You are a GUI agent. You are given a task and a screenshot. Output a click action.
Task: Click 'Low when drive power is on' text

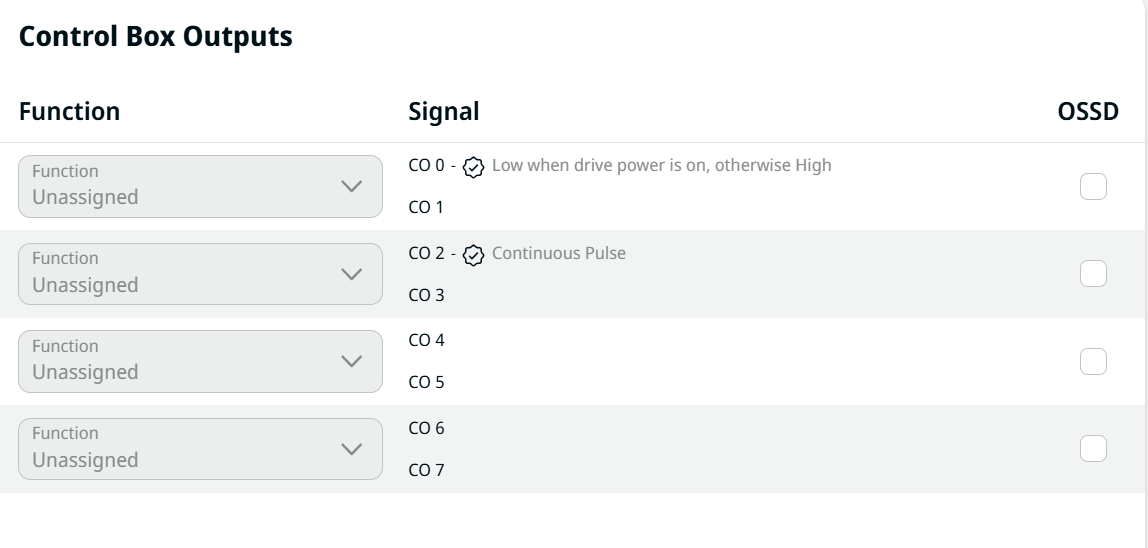click(x=598, y=166)
